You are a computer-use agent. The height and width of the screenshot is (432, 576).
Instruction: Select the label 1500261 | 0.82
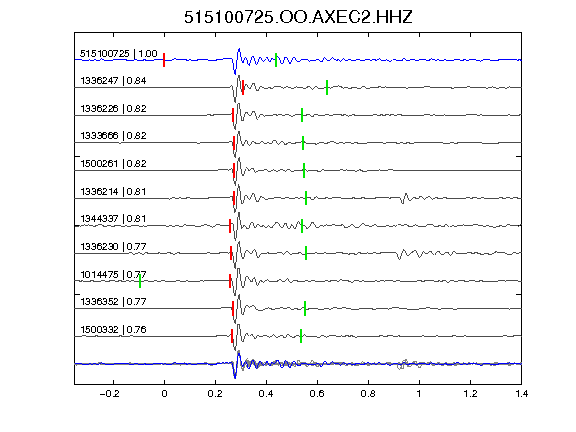pyautogui.click(x=113, y=163)
